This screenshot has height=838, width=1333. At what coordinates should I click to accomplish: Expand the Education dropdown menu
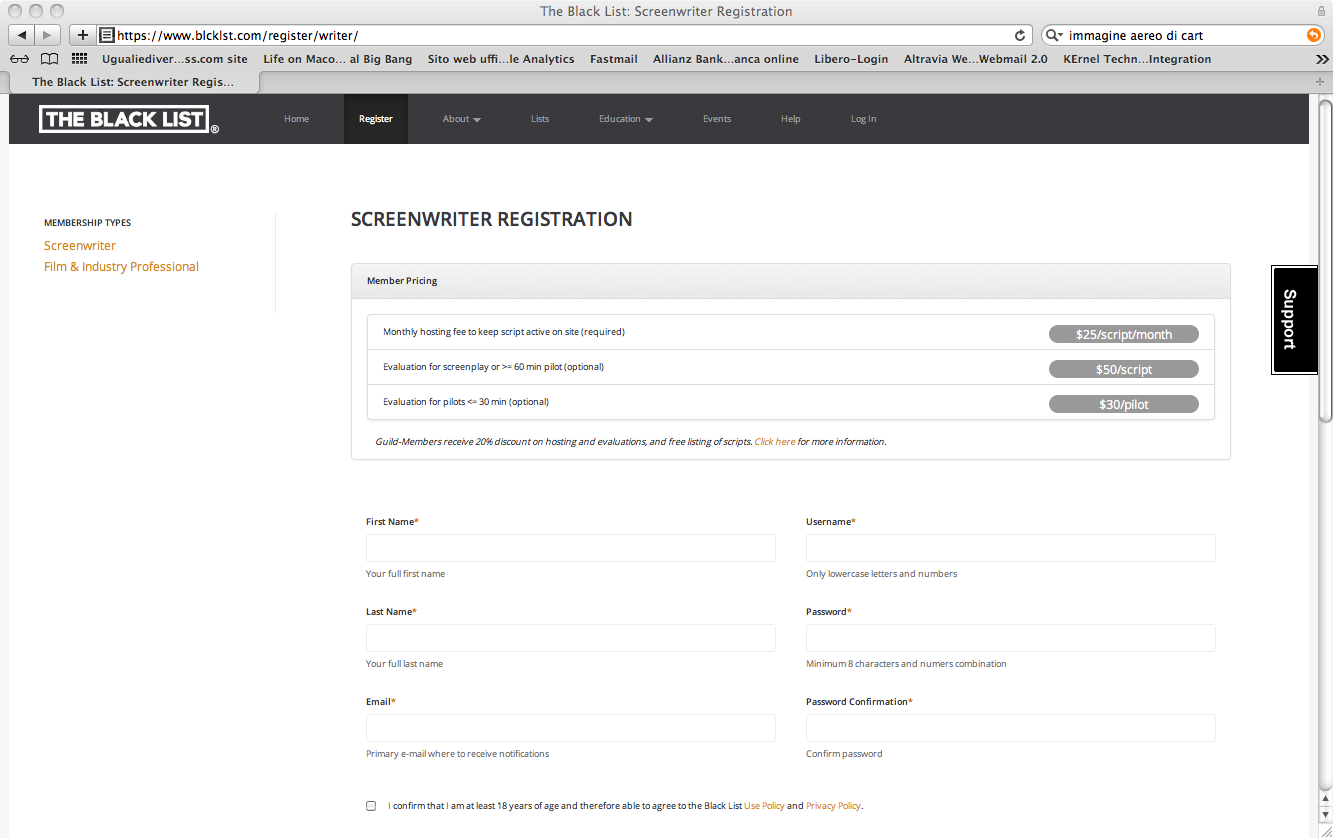click(625, 119)
